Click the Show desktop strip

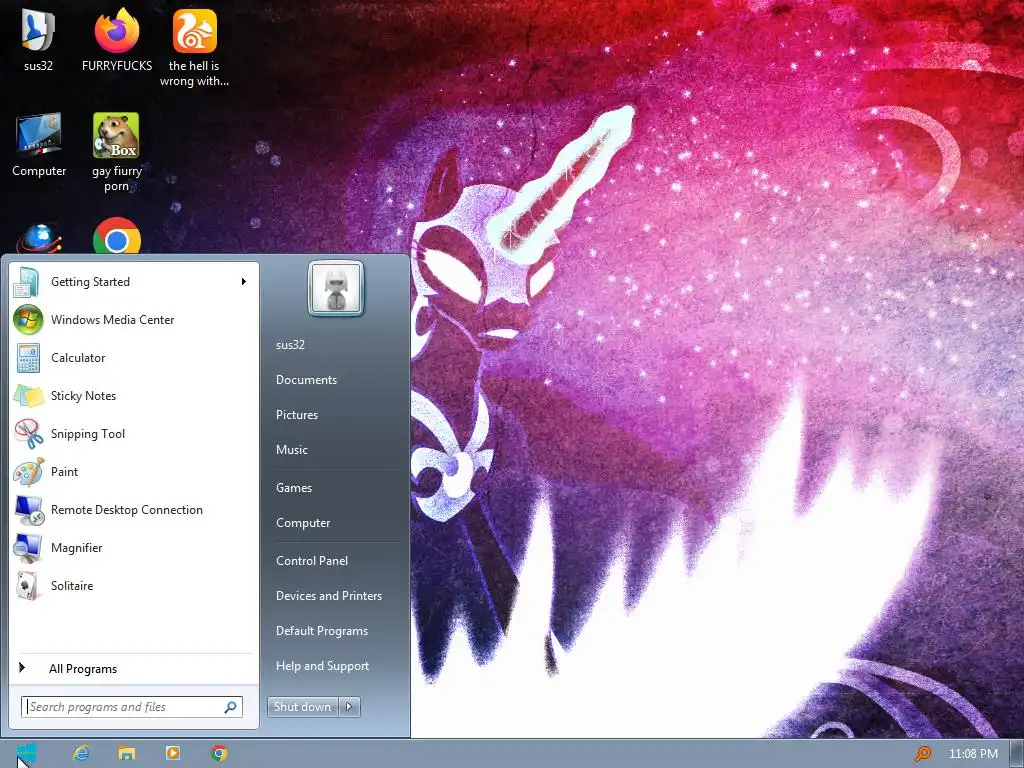[x=1017, y=754]
